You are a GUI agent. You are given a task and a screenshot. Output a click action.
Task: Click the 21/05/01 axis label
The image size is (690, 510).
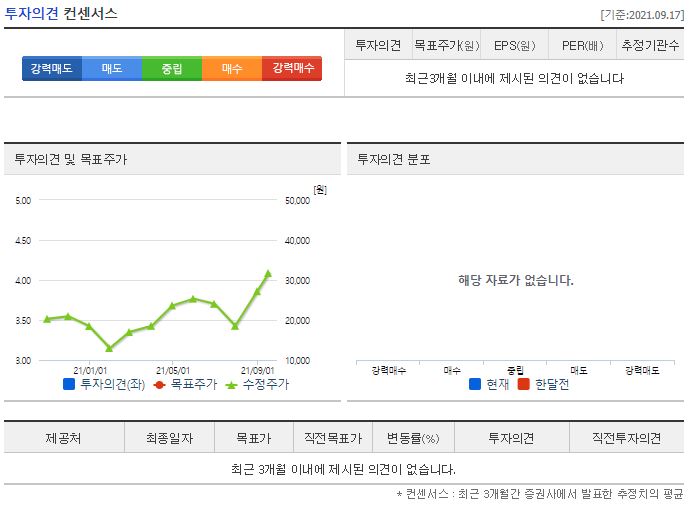click(173, 371)
